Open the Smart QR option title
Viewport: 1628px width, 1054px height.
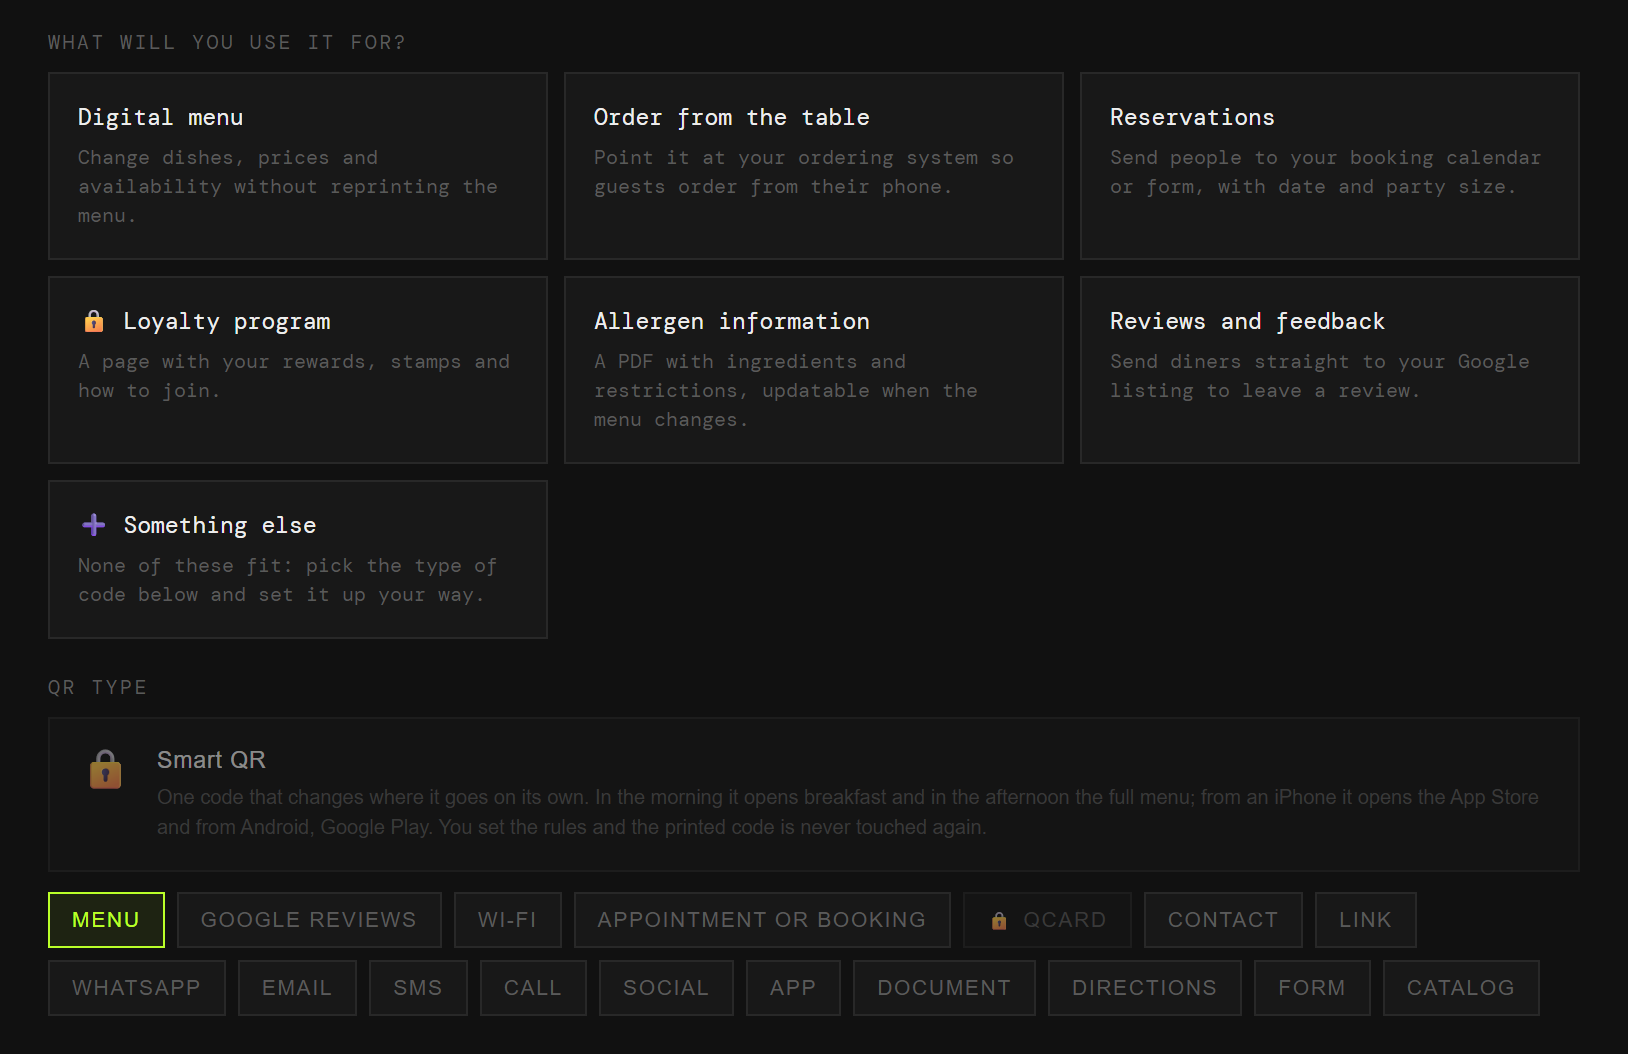[x=211, y=760]
